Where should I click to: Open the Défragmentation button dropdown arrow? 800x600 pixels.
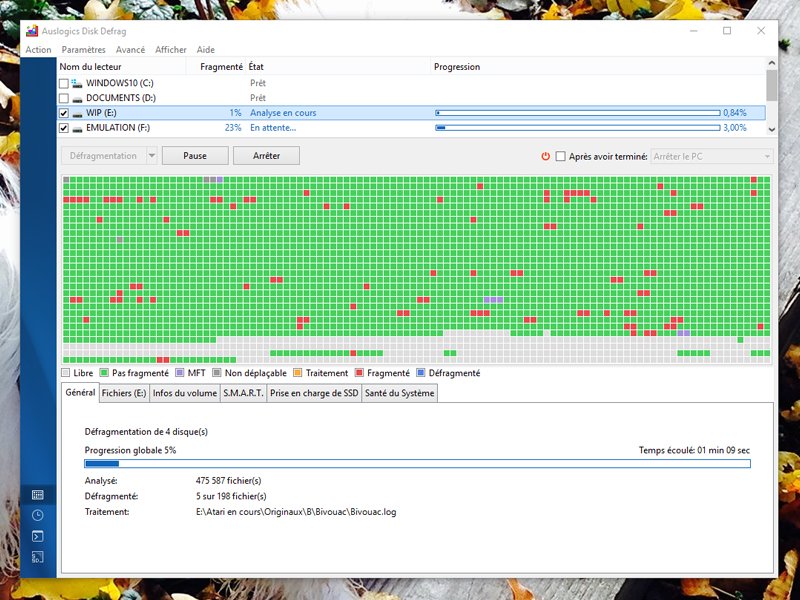(152, 156)
